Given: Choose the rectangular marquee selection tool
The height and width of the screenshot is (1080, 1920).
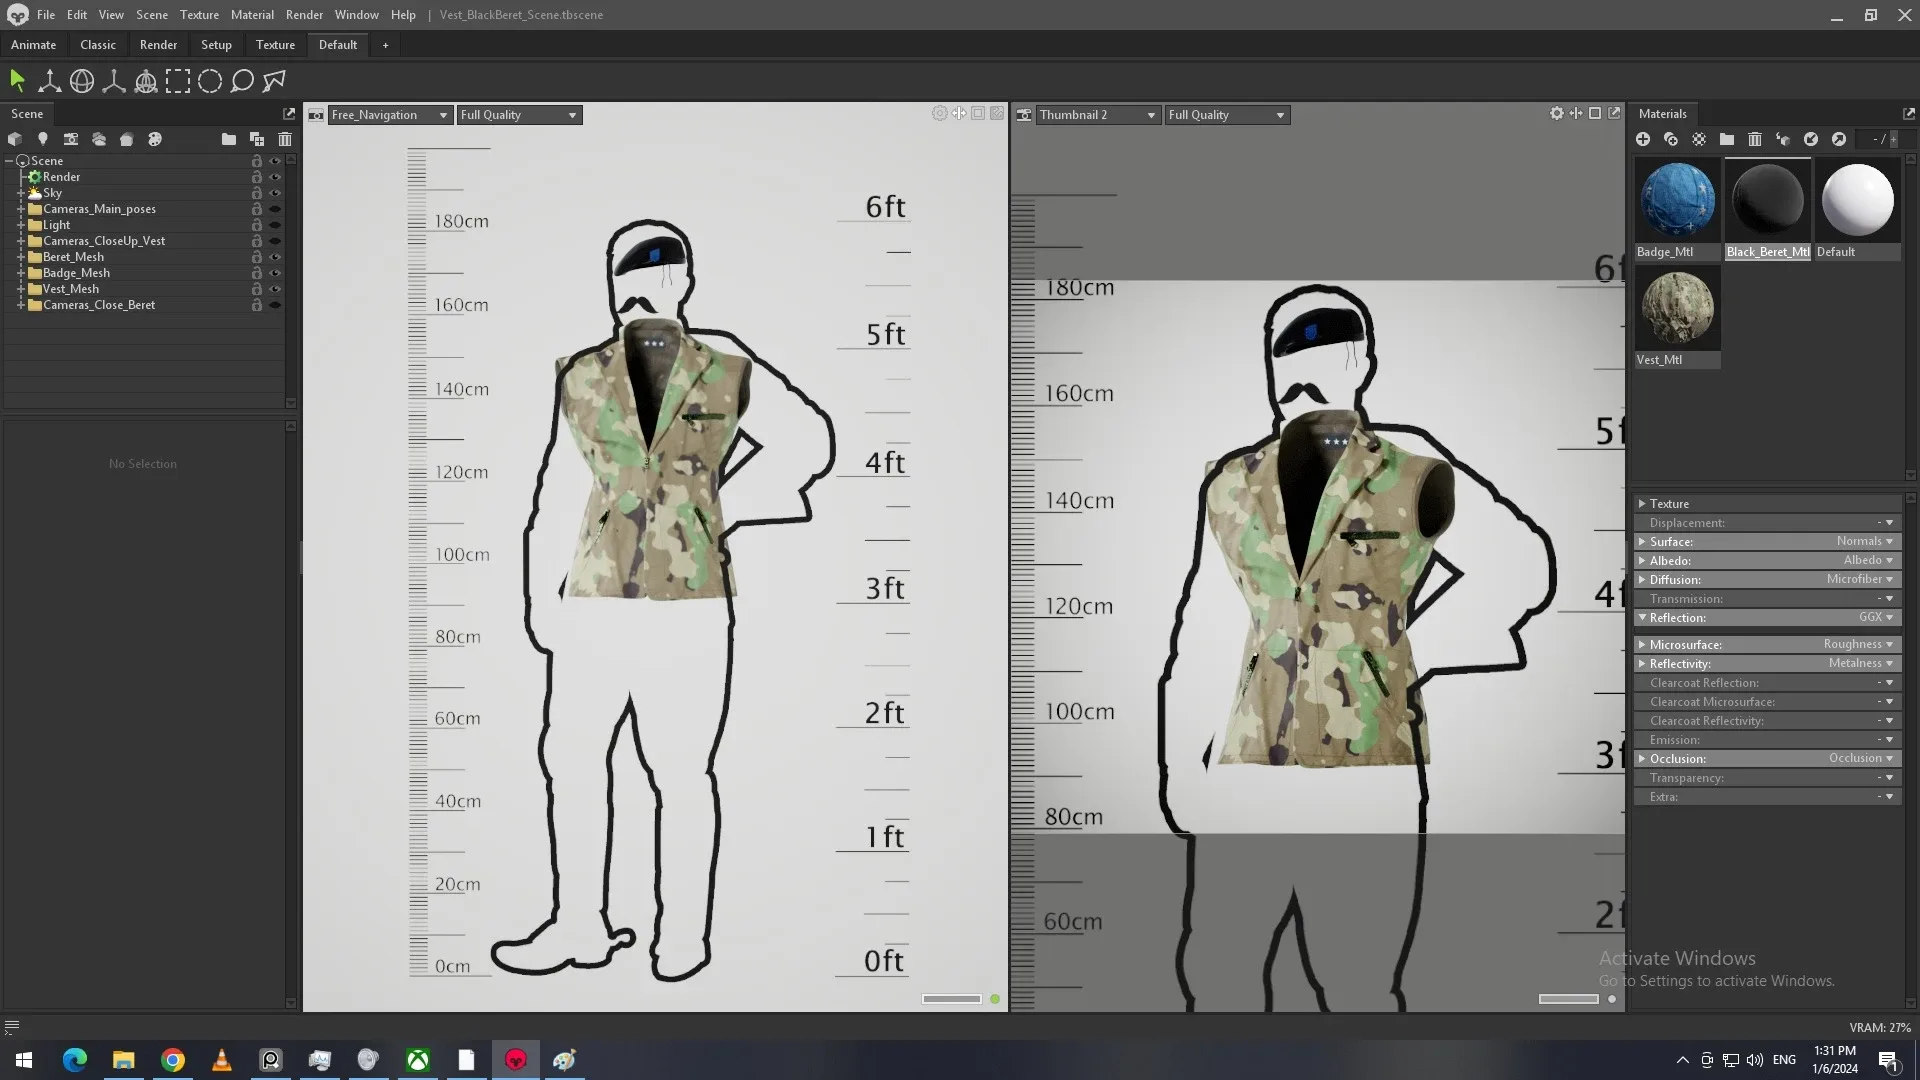Looking at the screenshot, I should pyautogui.click(x=178, y=81).
